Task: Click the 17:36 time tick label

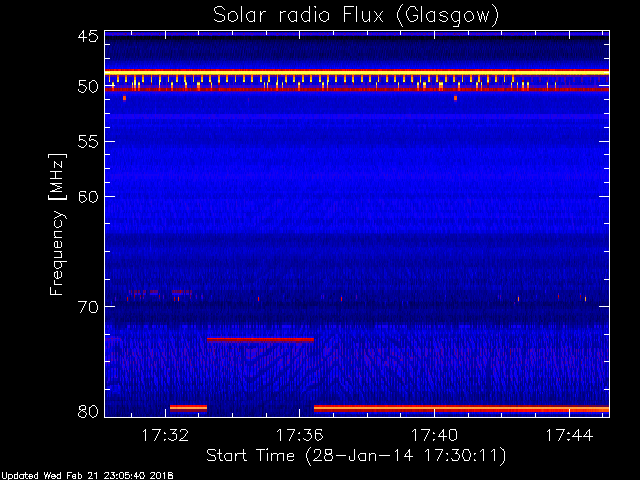Action: pyautogui.click(x=300, y=436)
